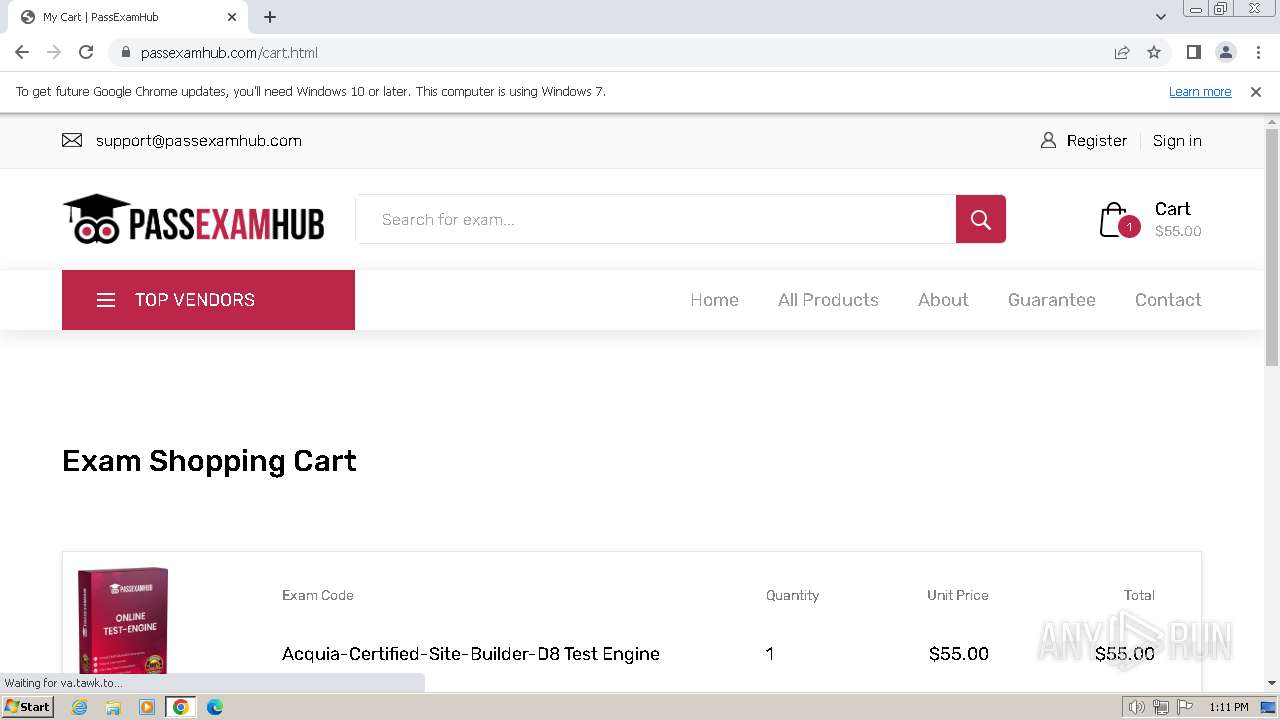Screen dimensions: 1280x720
Task: Bookmark this page with the star icon
Action: coord(1154,53)
